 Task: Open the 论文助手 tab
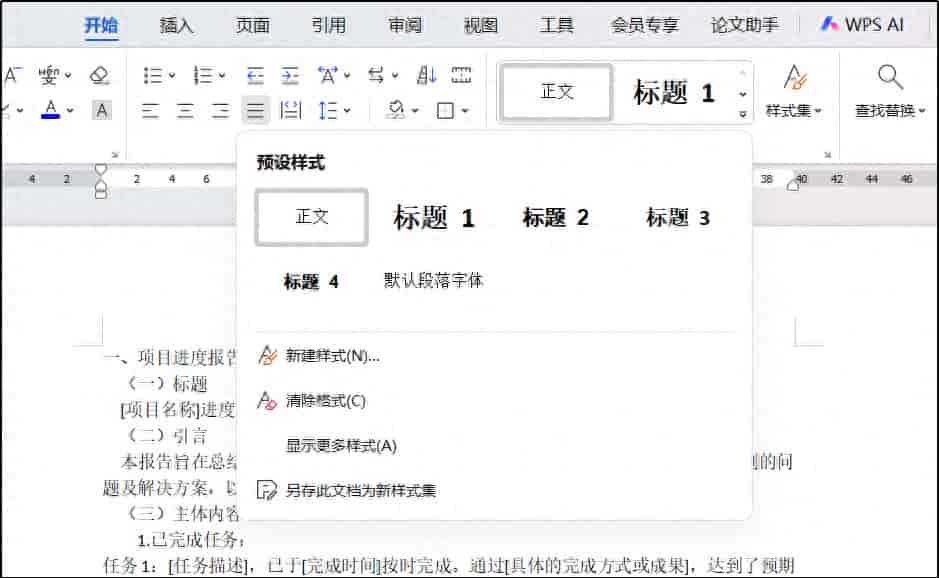click(x=744, y=25)
